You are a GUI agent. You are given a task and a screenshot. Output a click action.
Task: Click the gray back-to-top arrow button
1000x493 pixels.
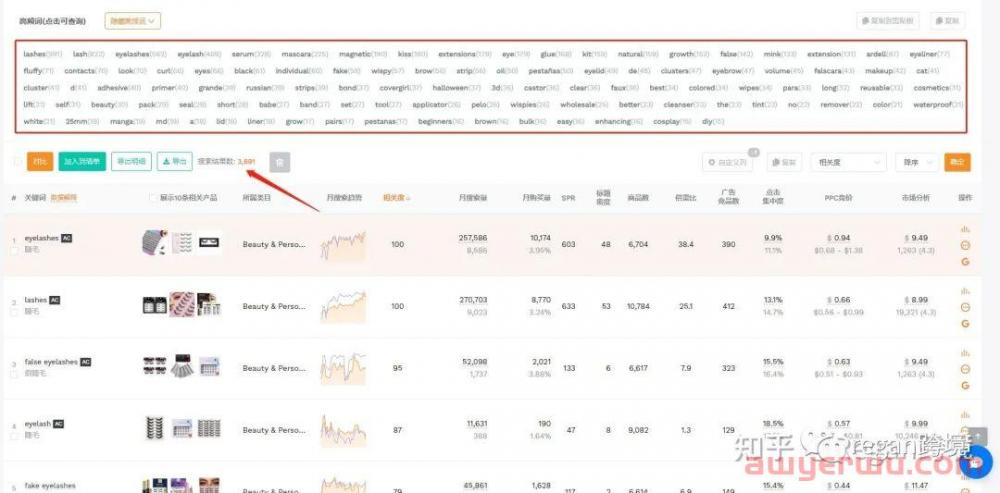click(978, 436)
